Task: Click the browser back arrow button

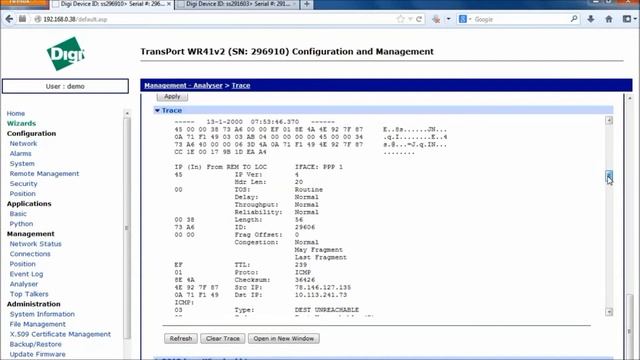Action: point(9,19)
